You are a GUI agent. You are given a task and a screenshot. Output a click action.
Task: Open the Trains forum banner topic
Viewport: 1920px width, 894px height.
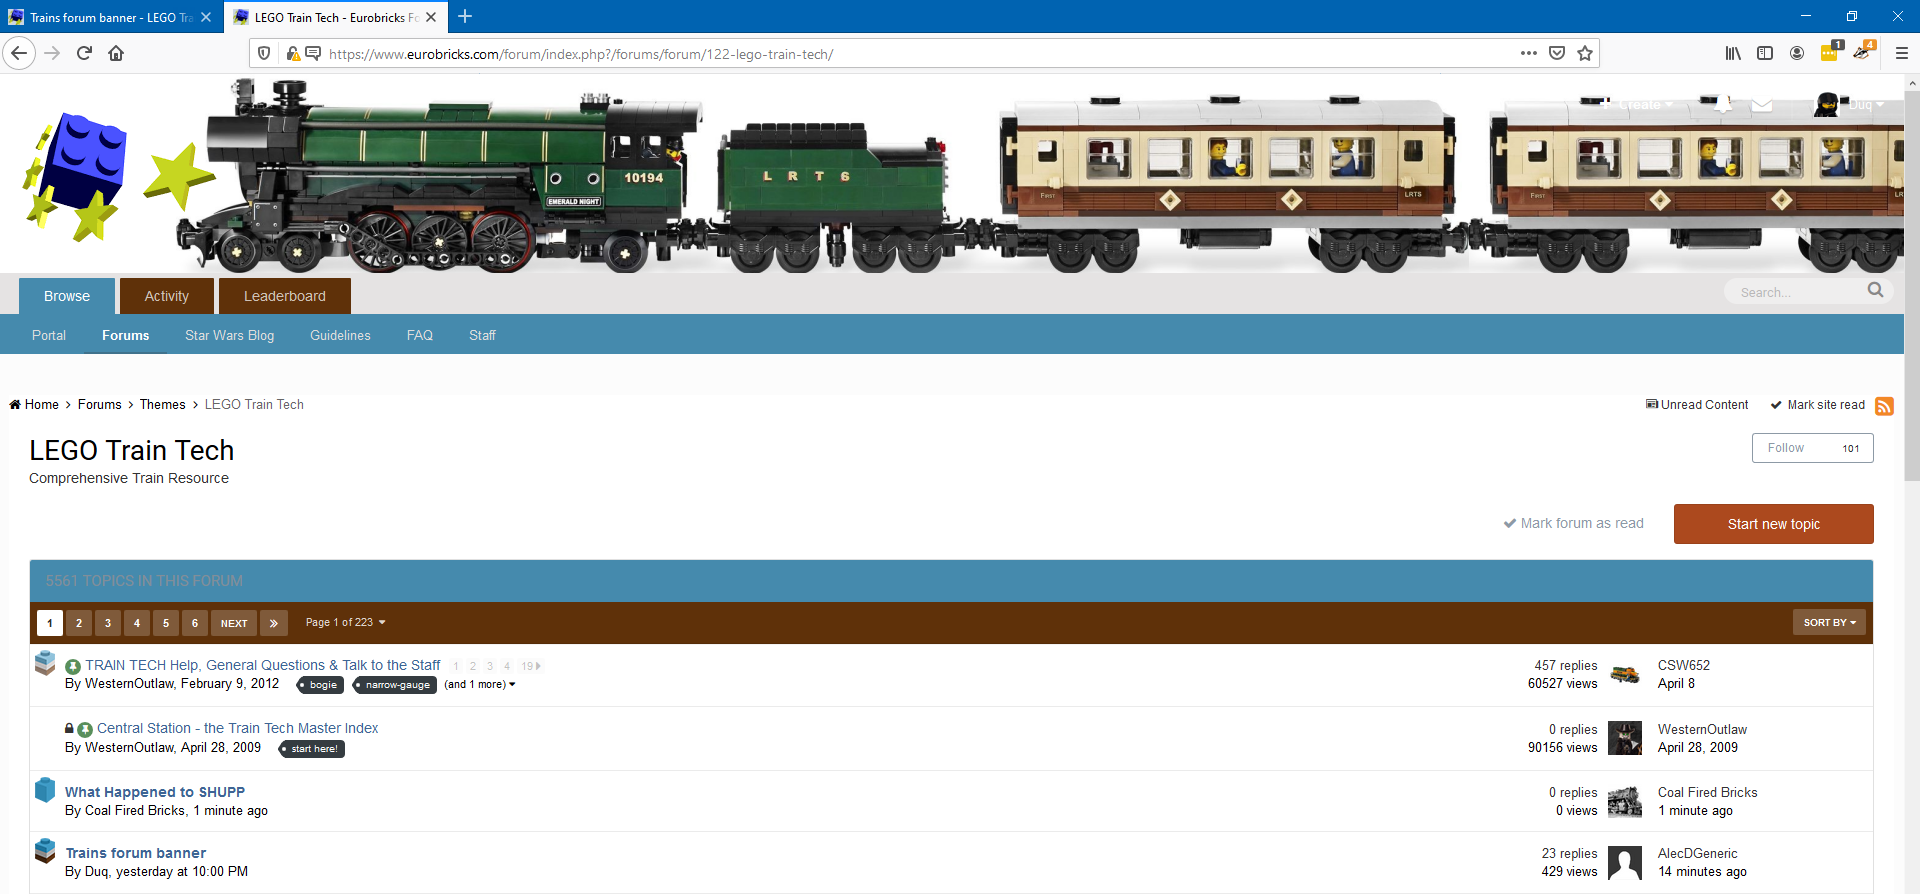[x=136, y=853]
